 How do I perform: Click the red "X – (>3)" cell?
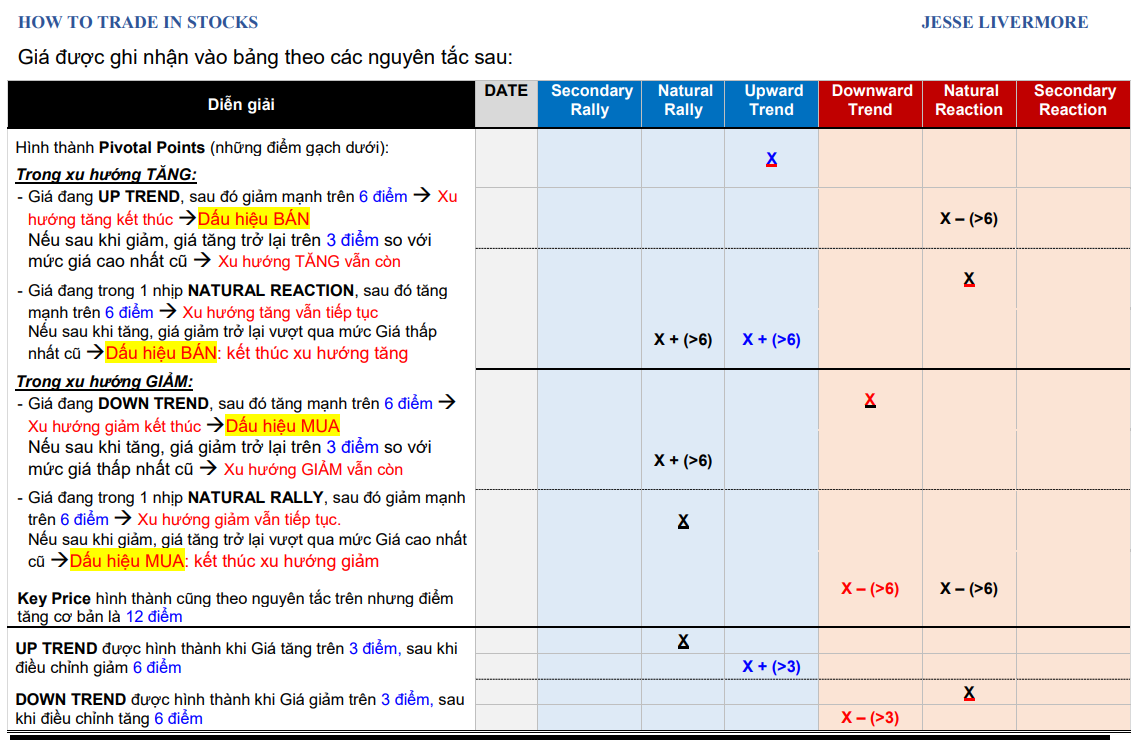click(x=870, y=718)
